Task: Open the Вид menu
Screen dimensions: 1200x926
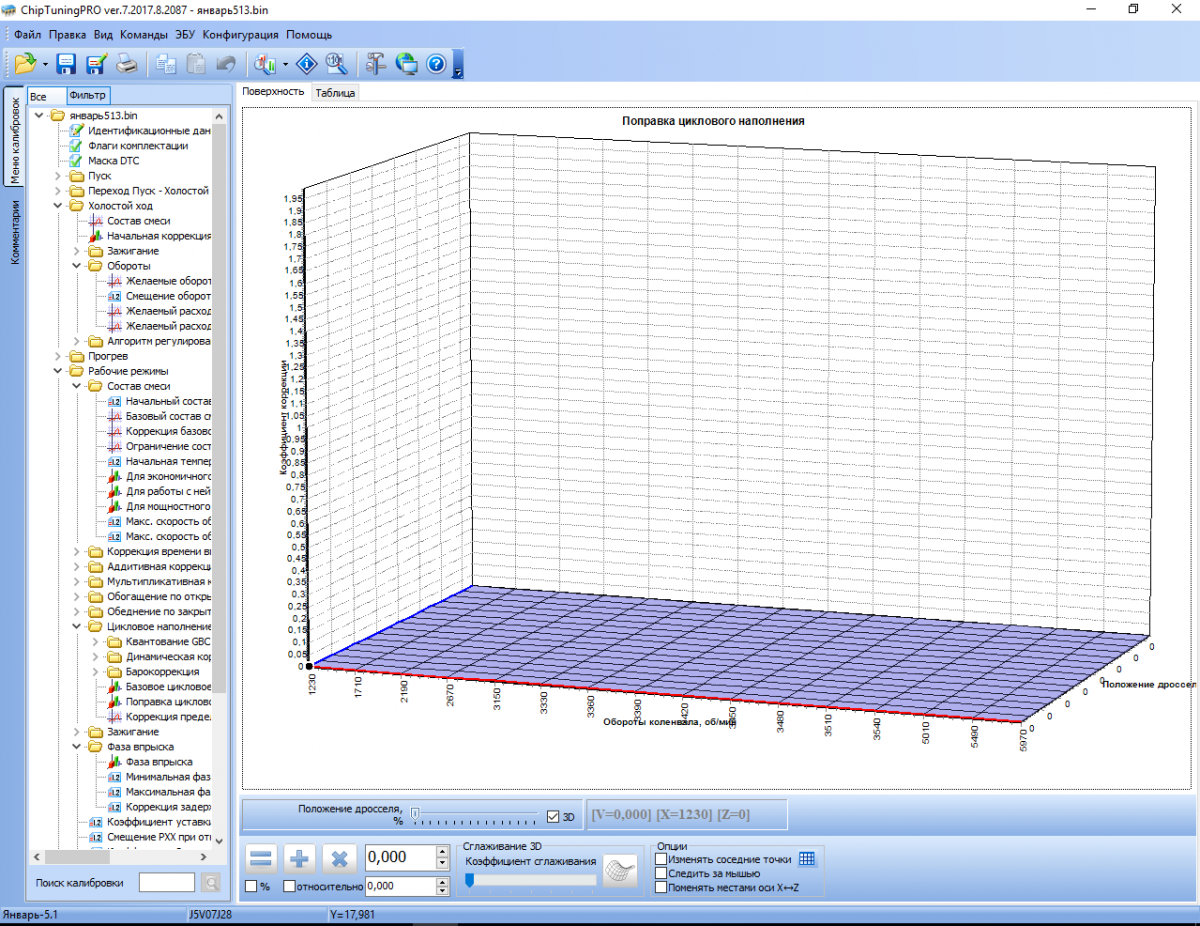Action: [x=103, y=34]
